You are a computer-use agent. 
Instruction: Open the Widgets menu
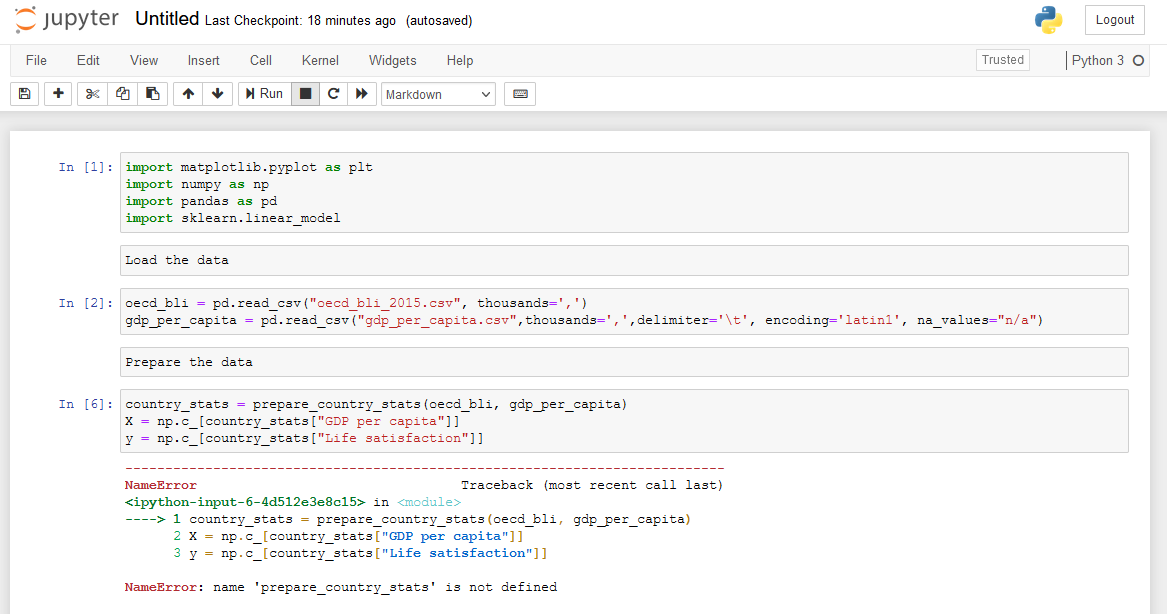pyautogui.click(x=392, y=60)
